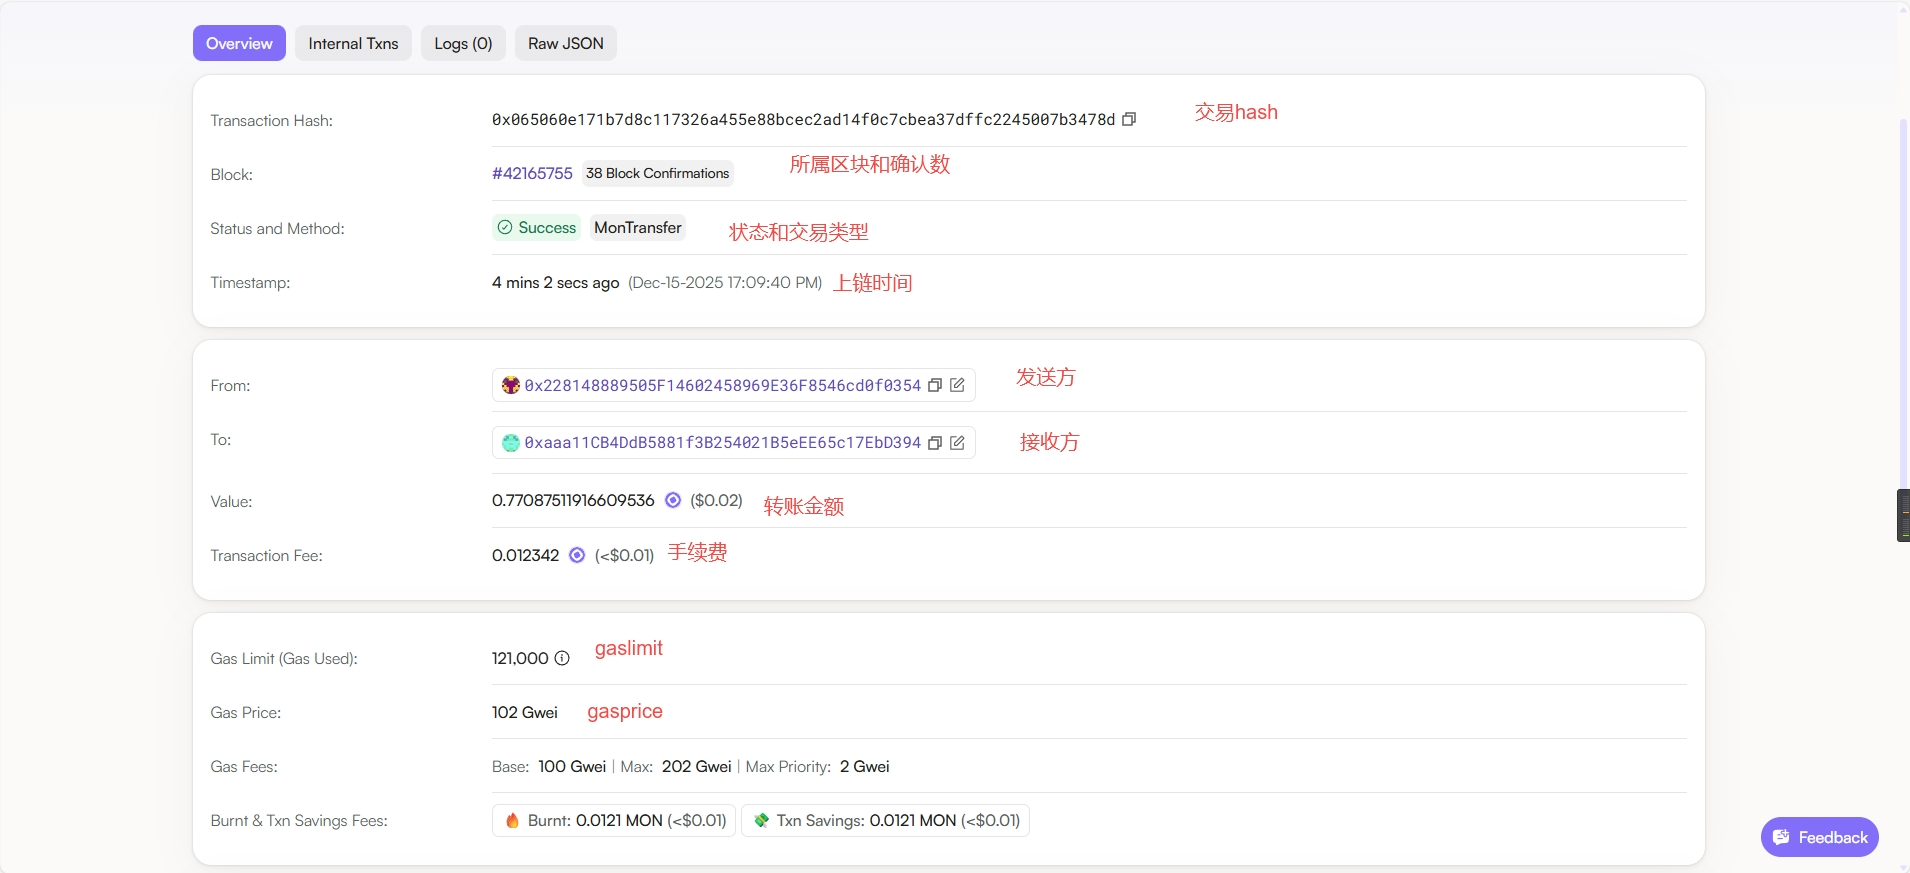Open the Logs (0) tab
This screenshot has height=873, width=1910.
[463, 43]
